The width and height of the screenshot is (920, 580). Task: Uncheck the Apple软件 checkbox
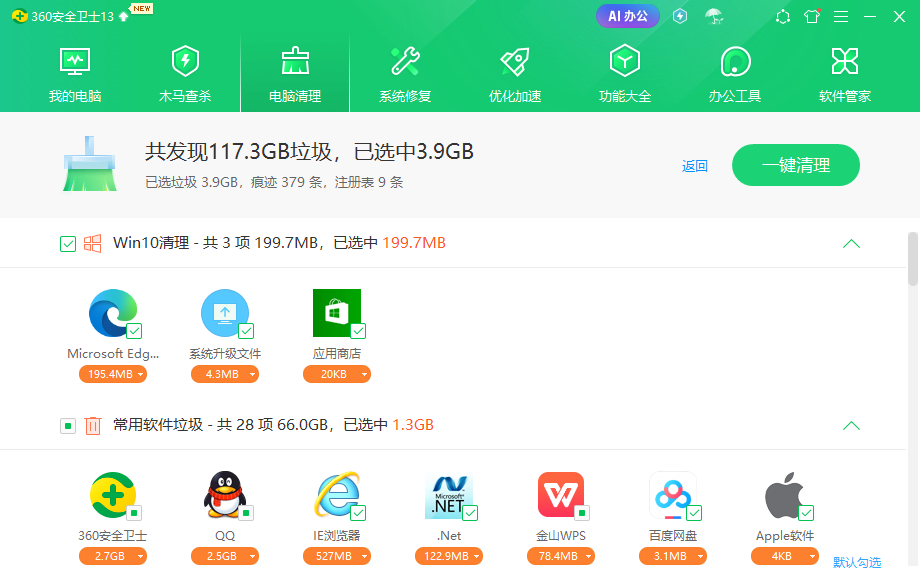(x=807, y=513)
